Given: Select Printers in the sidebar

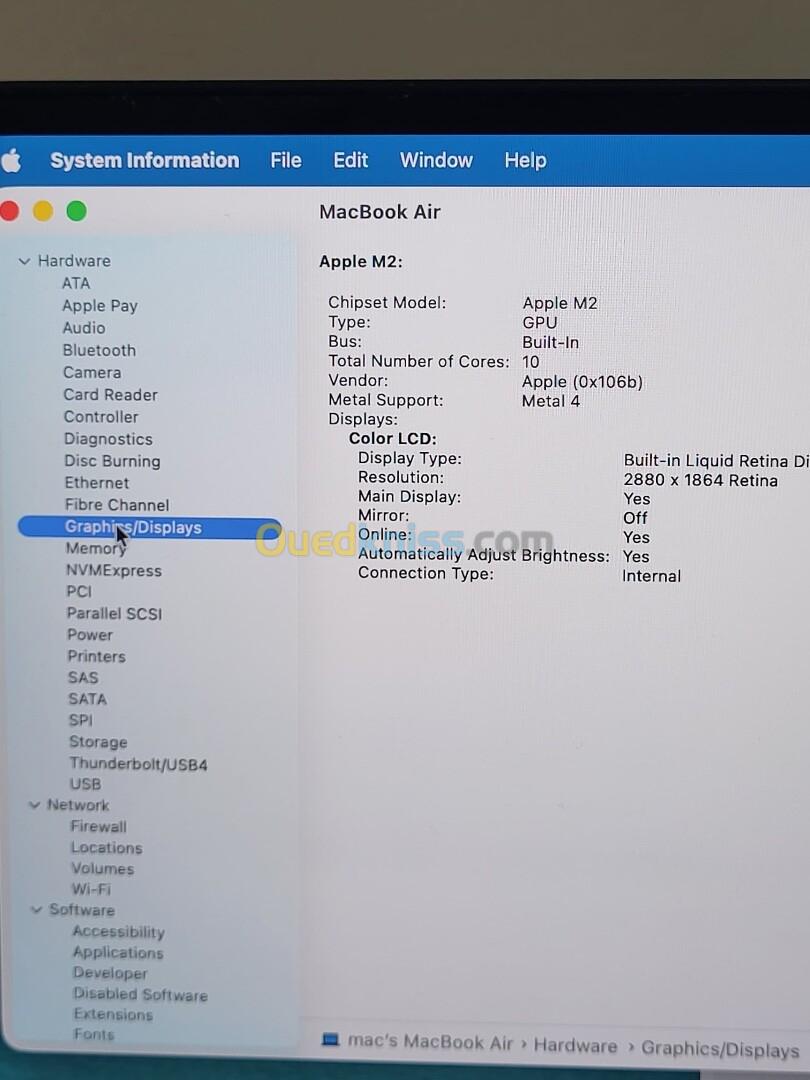Looking at the screenshot, I should tap(96, 656).
